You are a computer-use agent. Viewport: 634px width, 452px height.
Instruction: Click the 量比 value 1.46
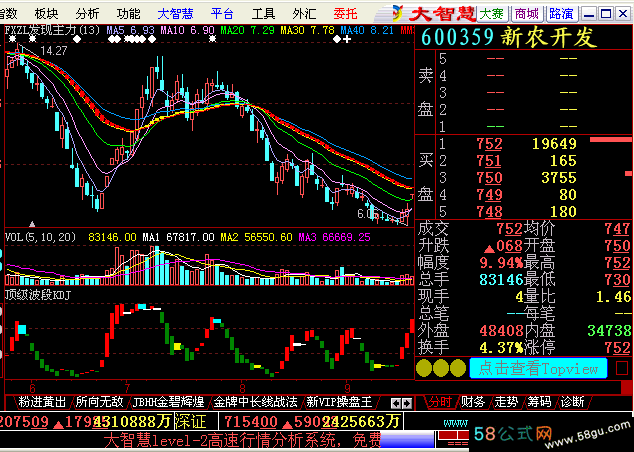pyautogui.click(x=613, y=297)
